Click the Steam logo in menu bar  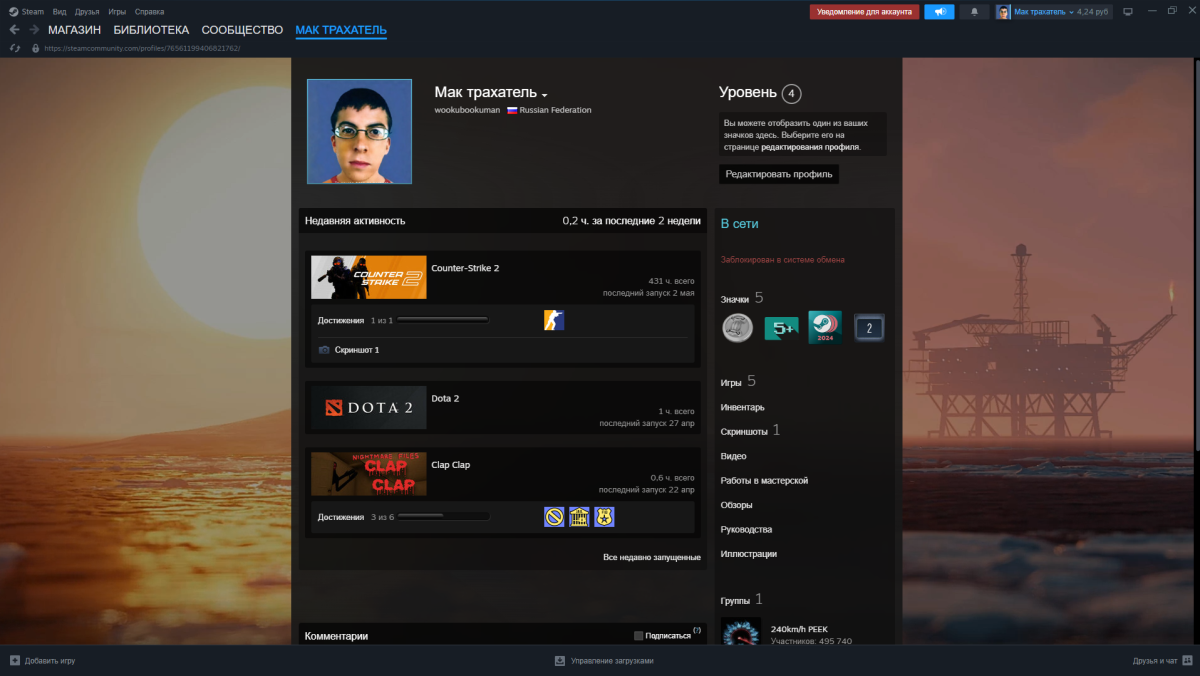coord(14,12)
